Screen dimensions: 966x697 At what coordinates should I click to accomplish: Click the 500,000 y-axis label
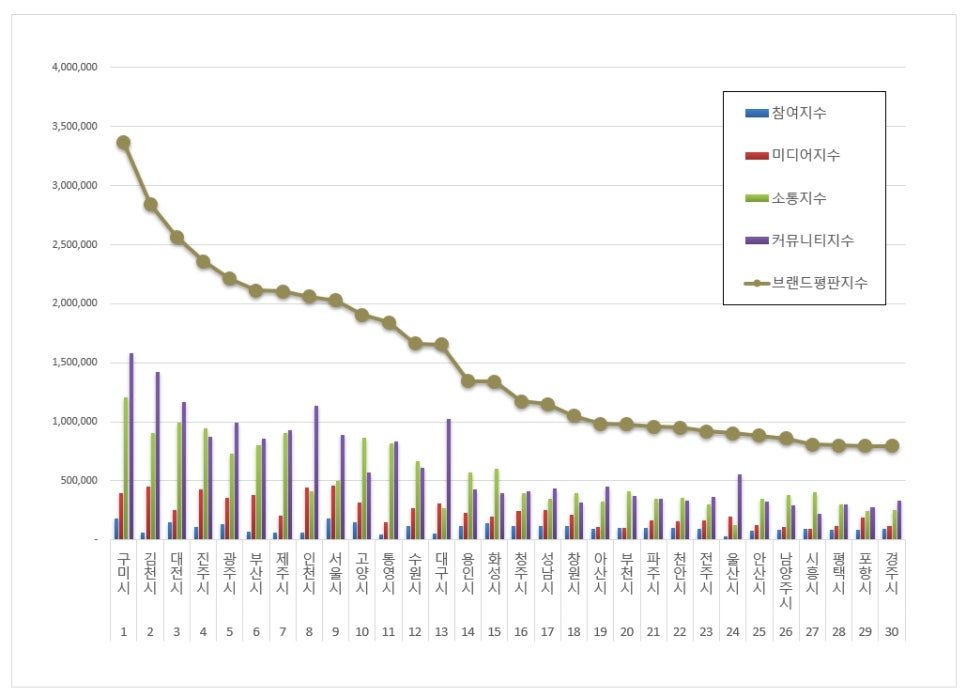[x=78, y=481]
